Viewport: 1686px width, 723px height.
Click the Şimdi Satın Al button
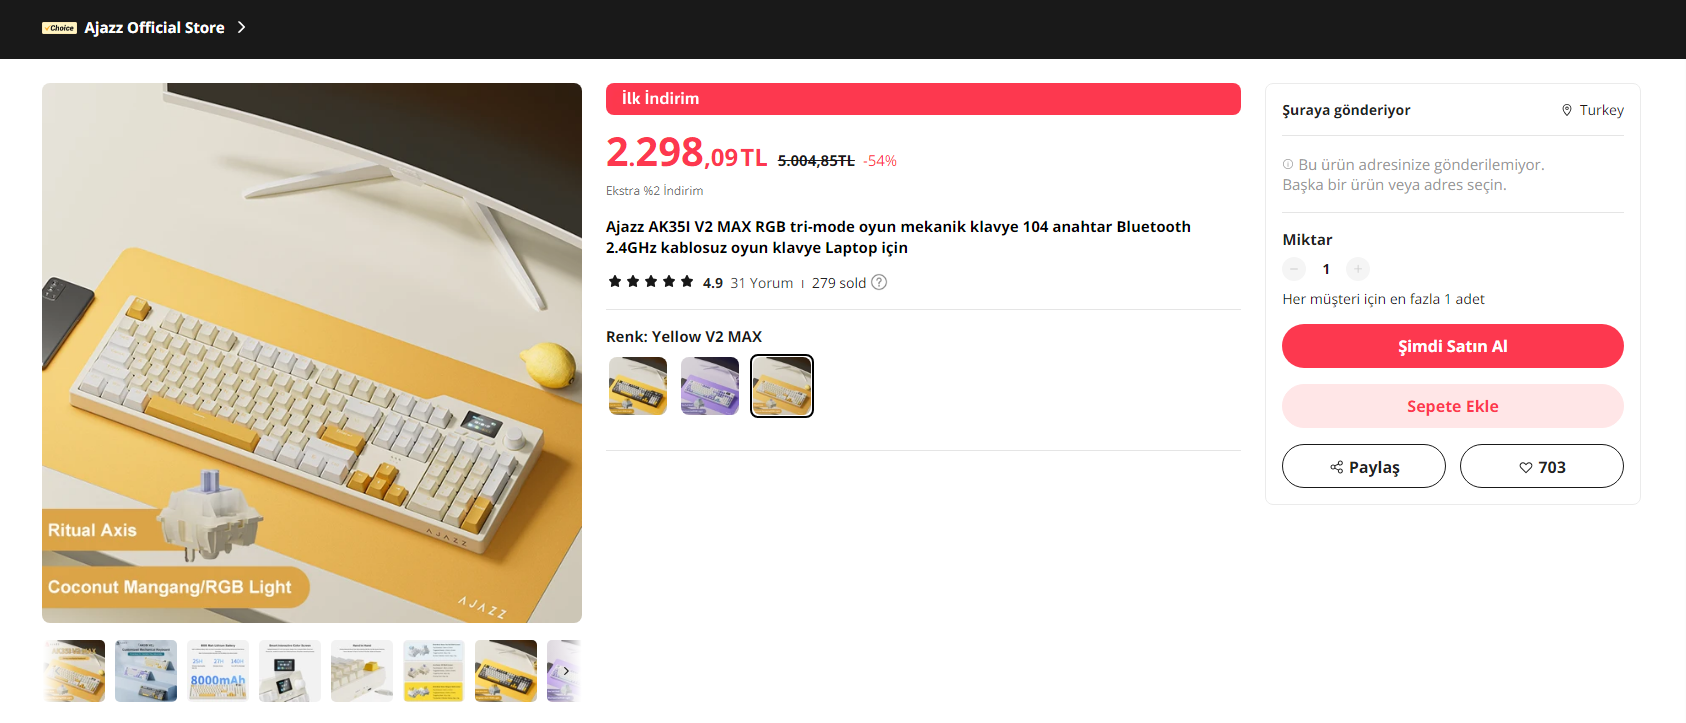coord(1452,346)
